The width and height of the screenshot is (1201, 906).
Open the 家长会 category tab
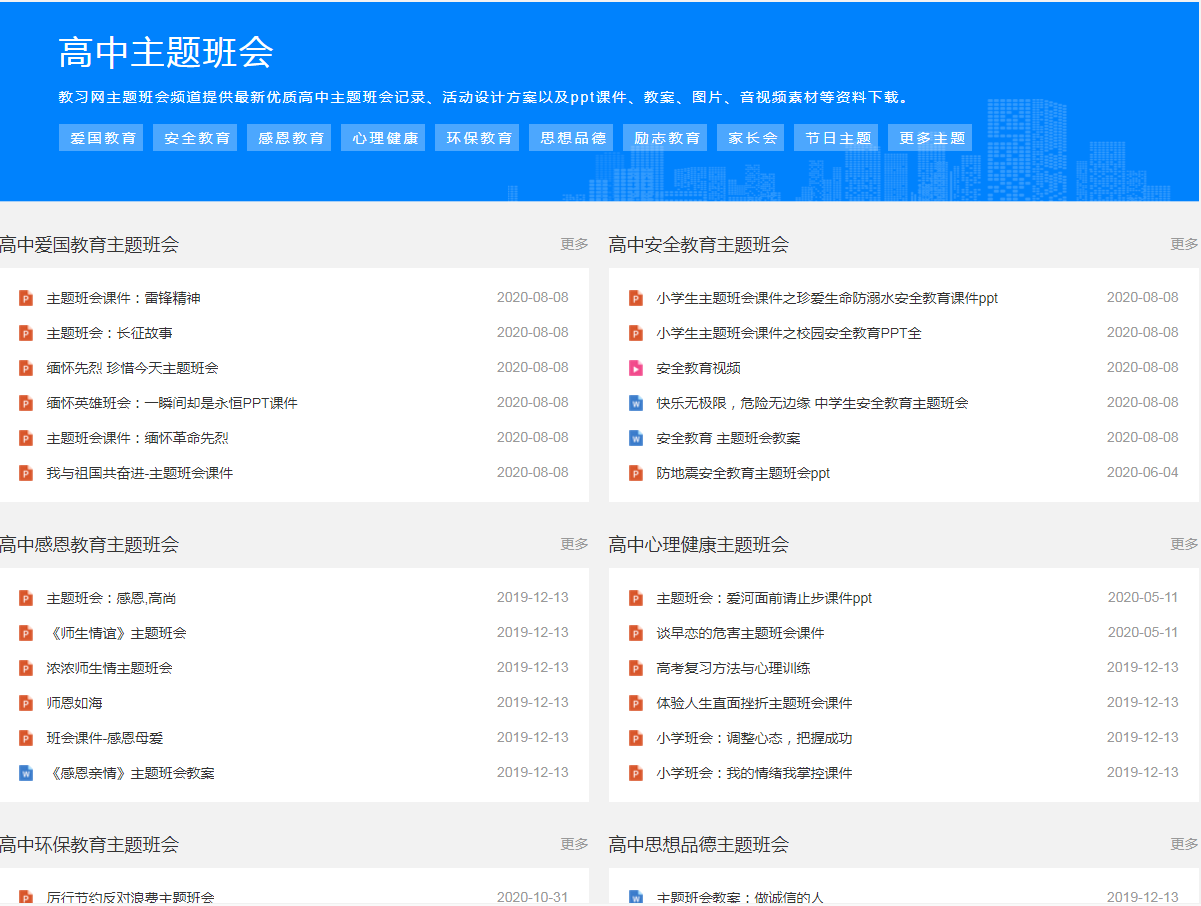click(751, 138)
